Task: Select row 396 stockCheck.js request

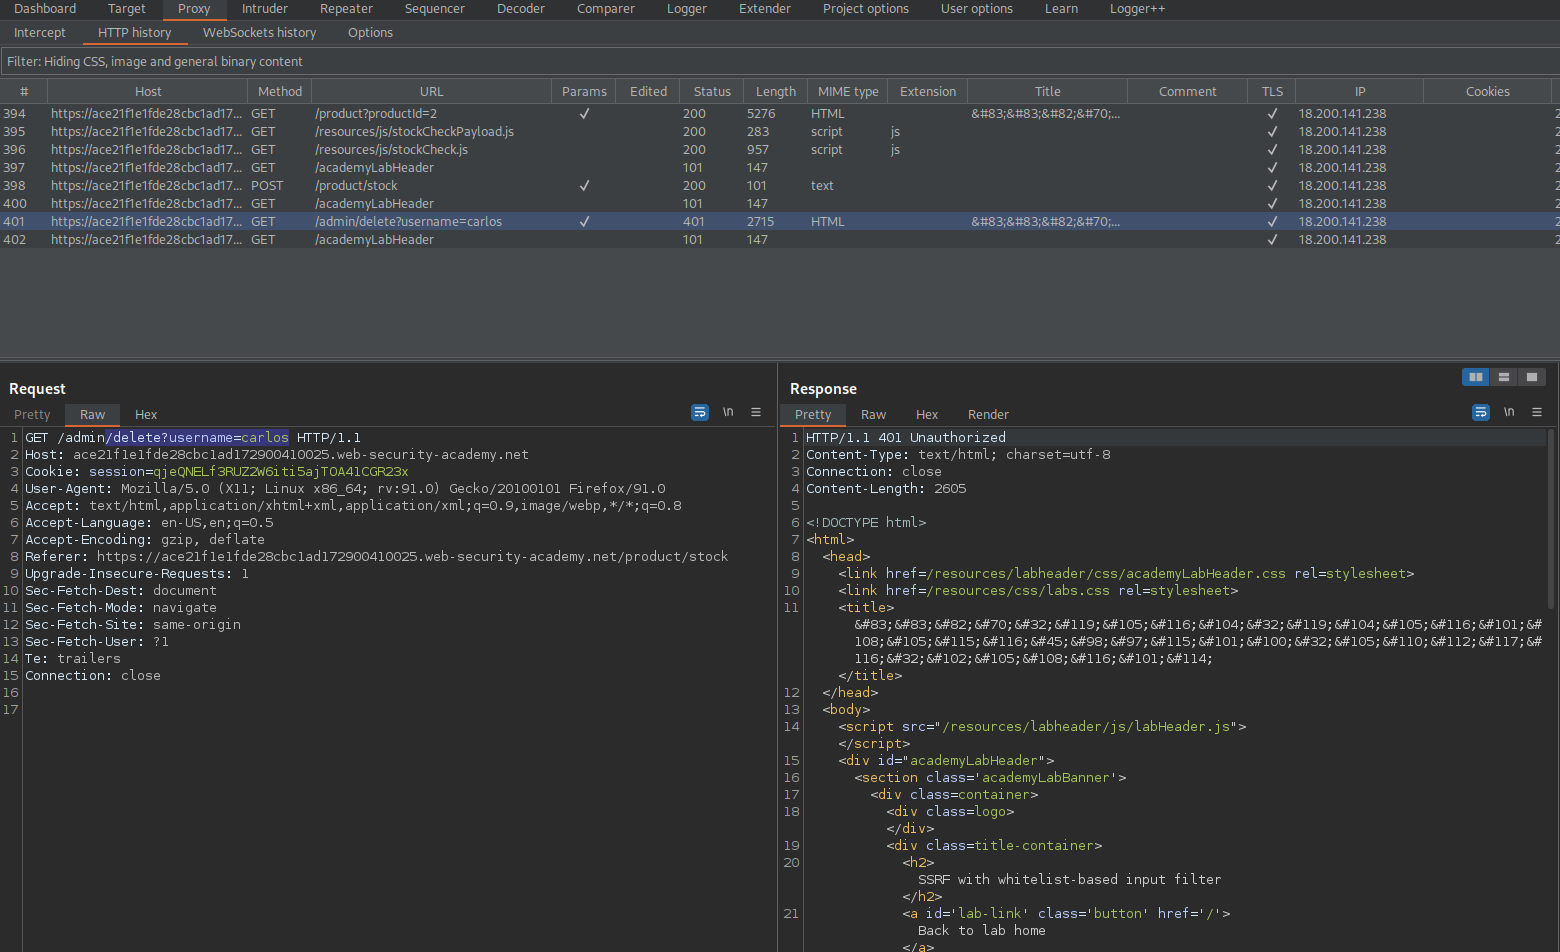Action: (780, 150)
